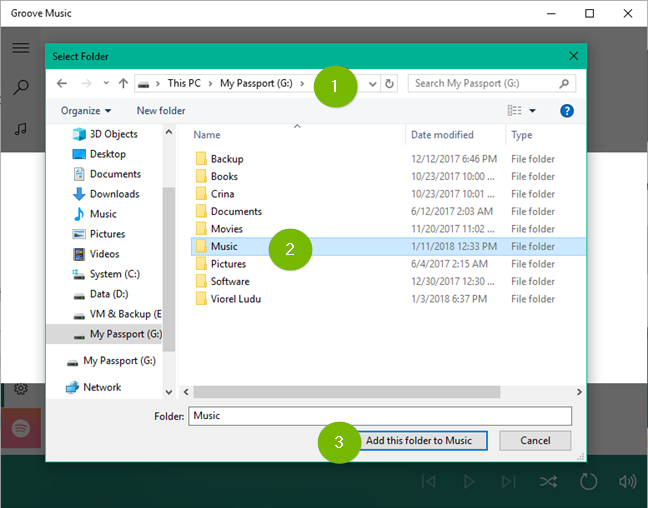Select VM & Backup drive in navigation pane

coord(117,314)
